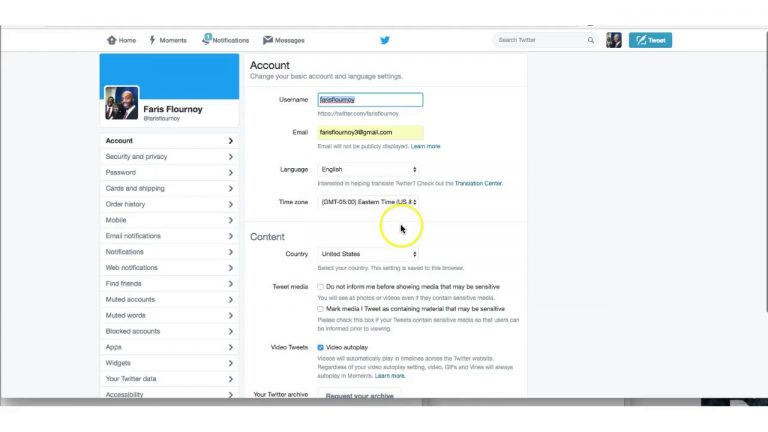Open the Time zone dropdown

[368, 202]
